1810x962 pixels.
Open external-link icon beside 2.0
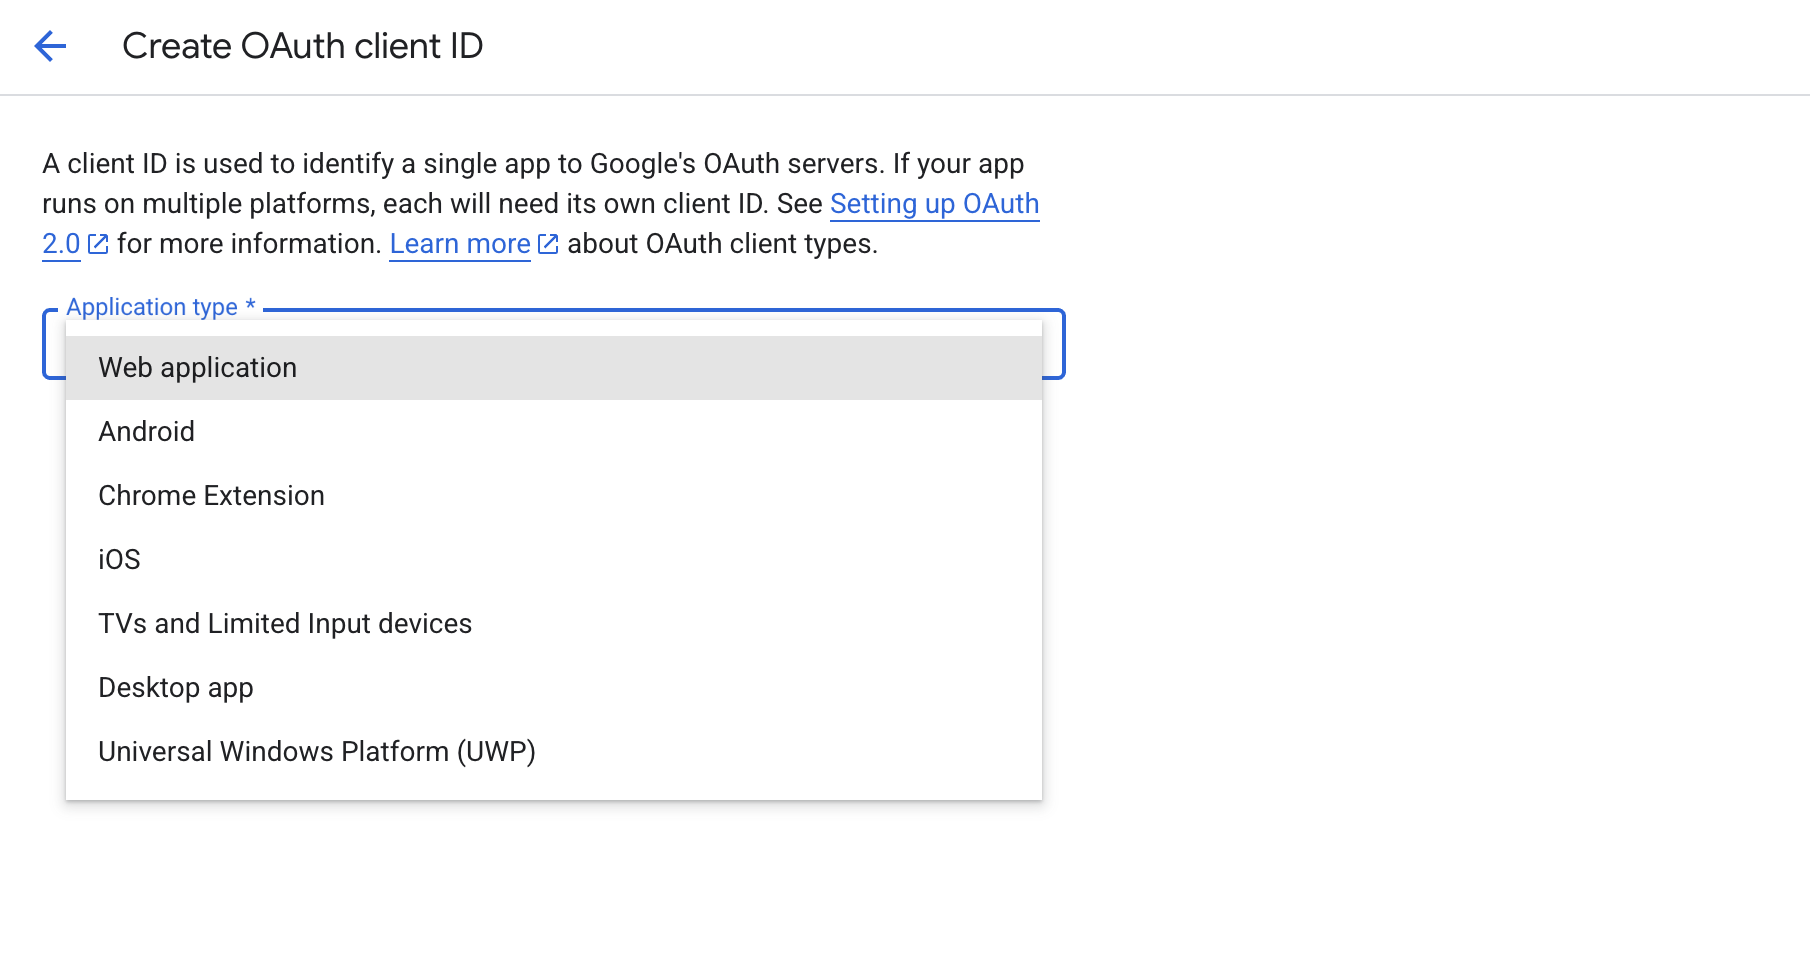click(x=98, y=244)
